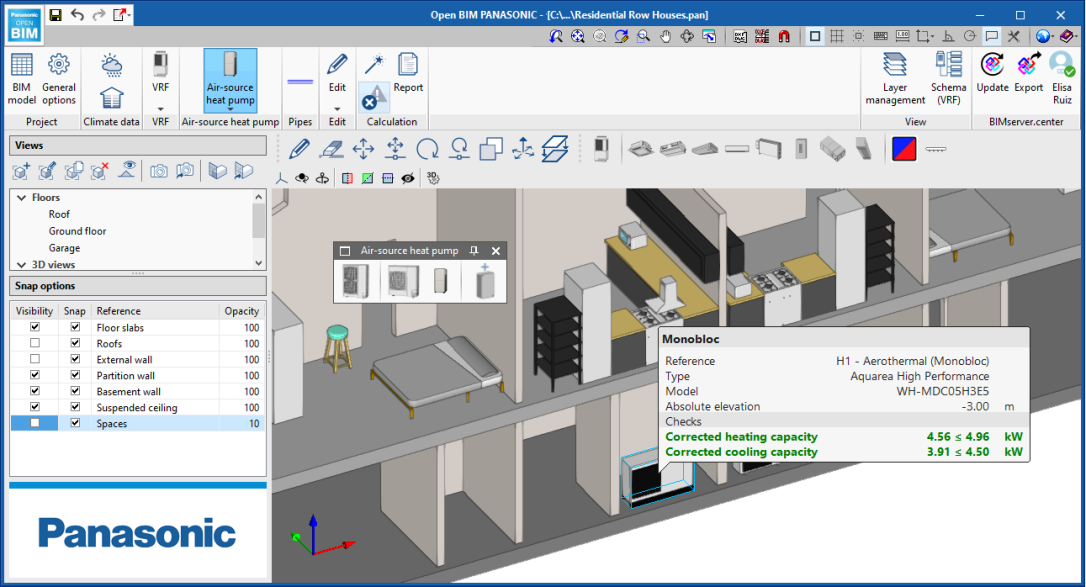
Task: Collapse the Floors tree node
Action: pos(21,197)
